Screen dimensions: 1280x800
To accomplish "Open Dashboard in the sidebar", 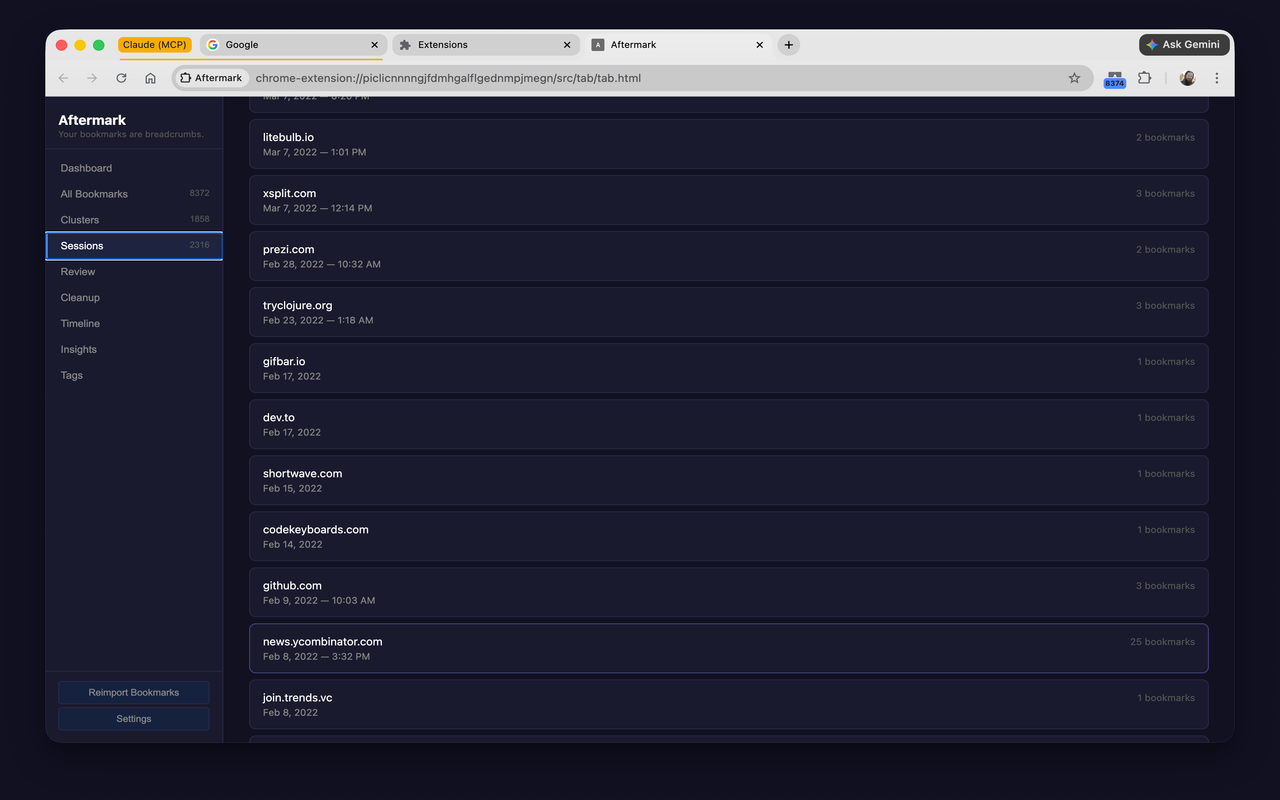I will click(134, 168).
